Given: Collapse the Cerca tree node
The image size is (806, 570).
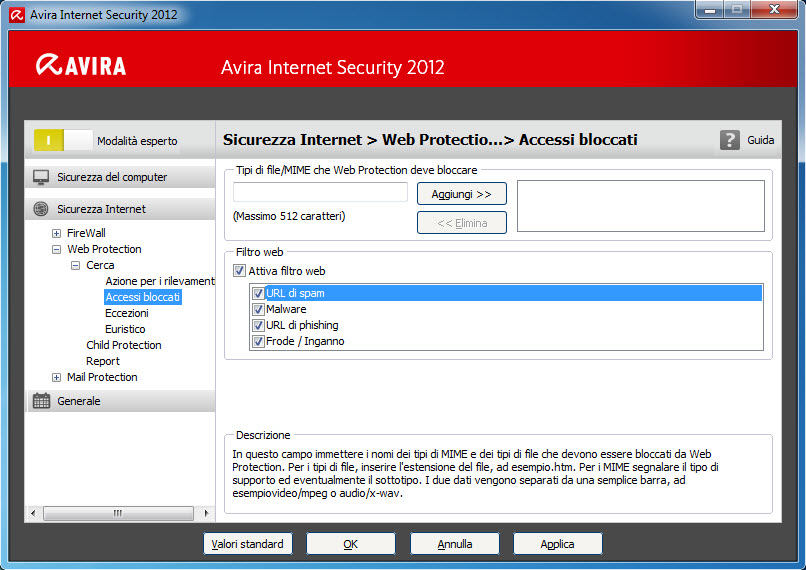Looking at the screenshot, I should click(75, 266).
